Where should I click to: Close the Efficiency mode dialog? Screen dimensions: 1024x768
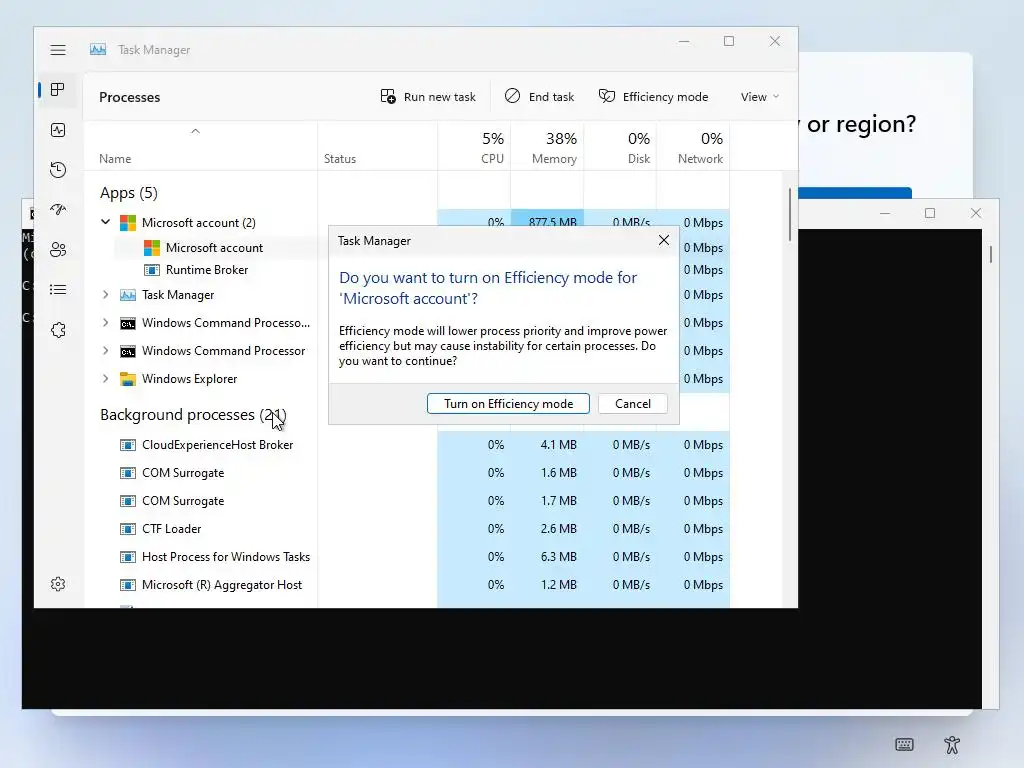click(664, 240)
